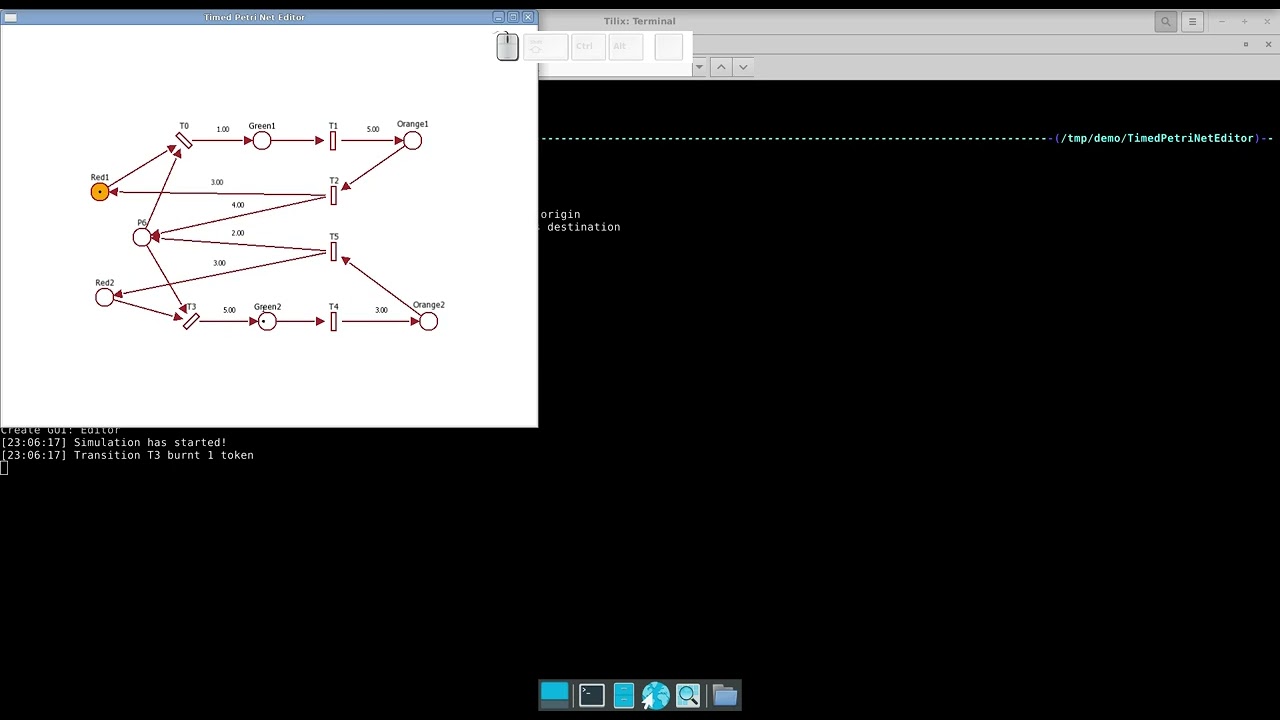The image size is (1280, 720).
Task: Click 3.00 label on T2 to Red1 arc
Action: tap(217, 182)
